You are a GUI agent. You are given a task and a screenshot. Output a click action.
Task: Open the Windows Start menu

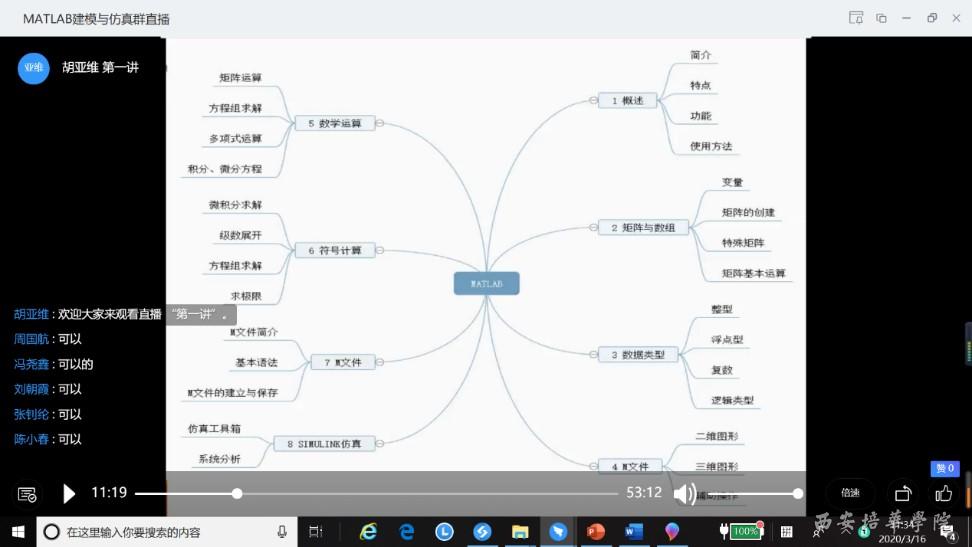pyautogui.click(x=18, y=532)
